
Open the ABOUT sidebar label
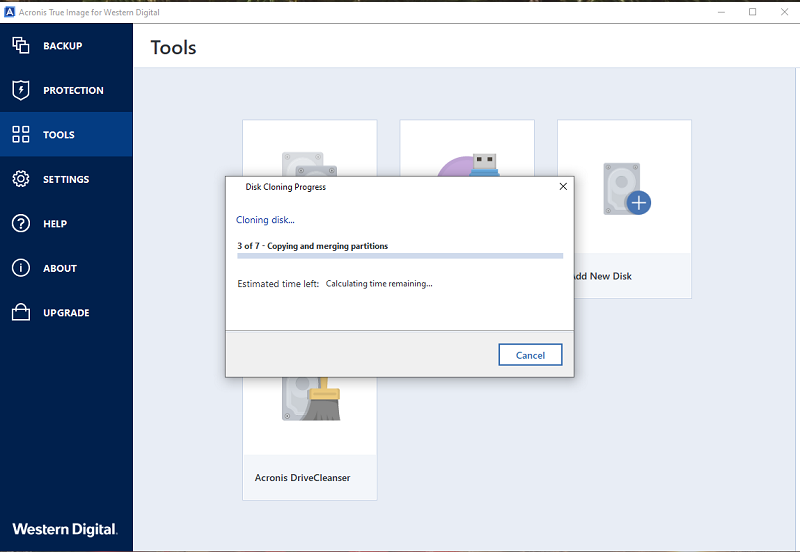(60, 268)
